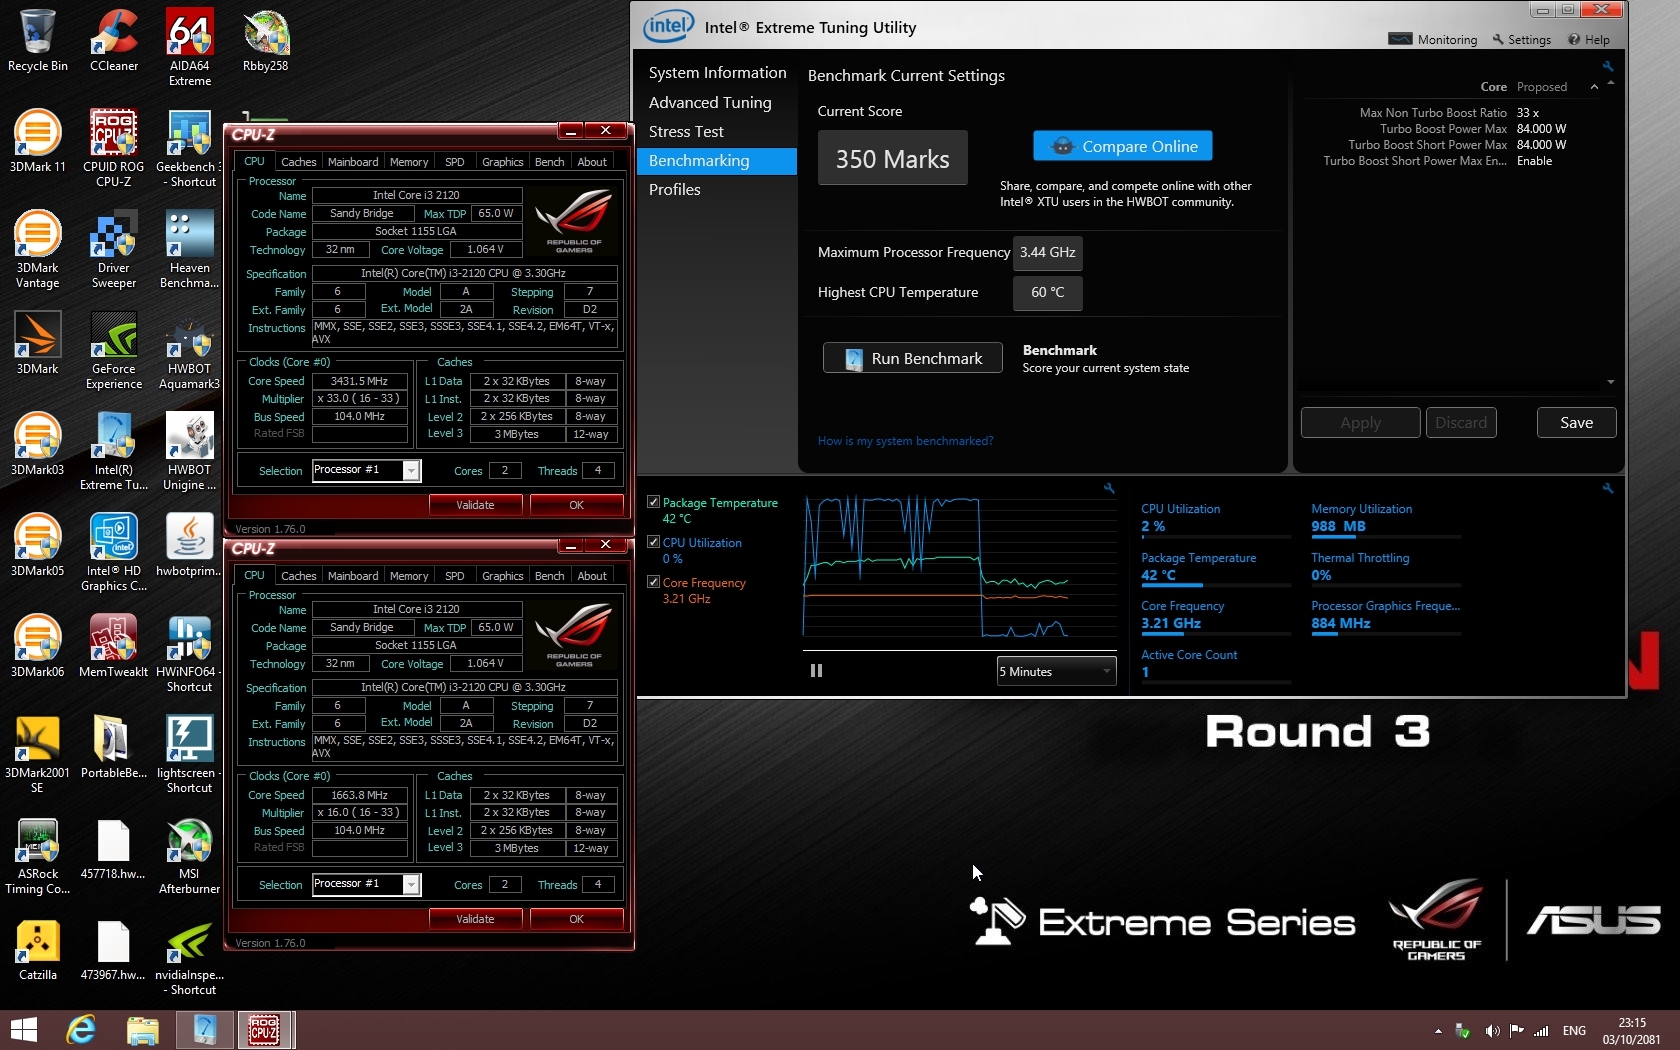
Task: Launch MSI Afterburner icon
Action: point(190,855)
